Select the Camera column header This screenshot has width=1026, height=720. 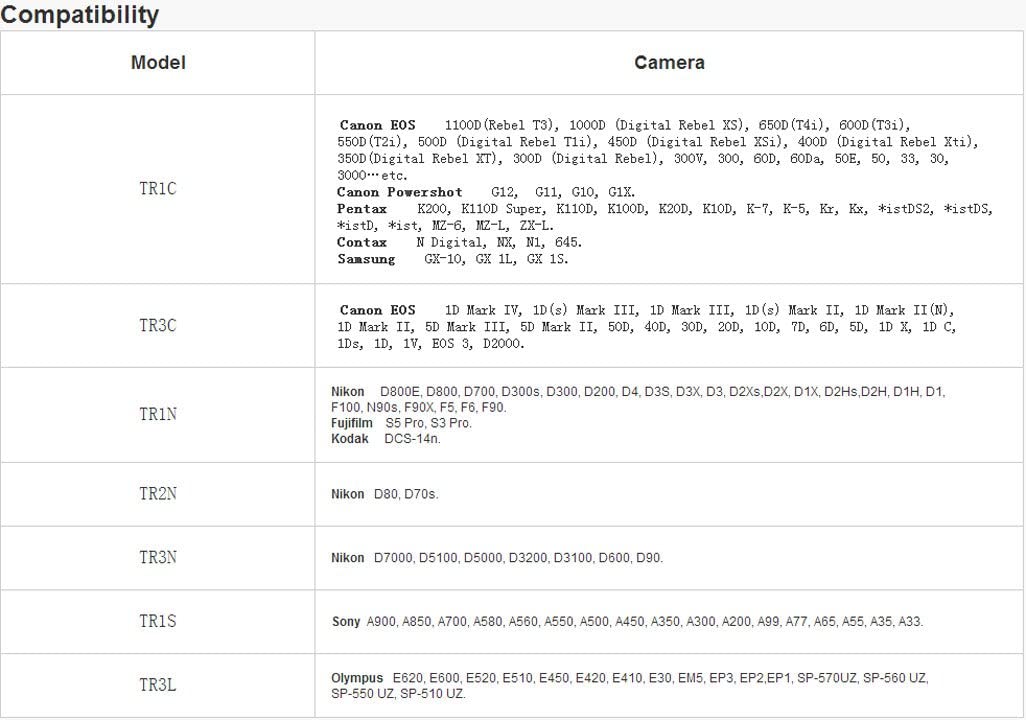(x=669, y=62)
